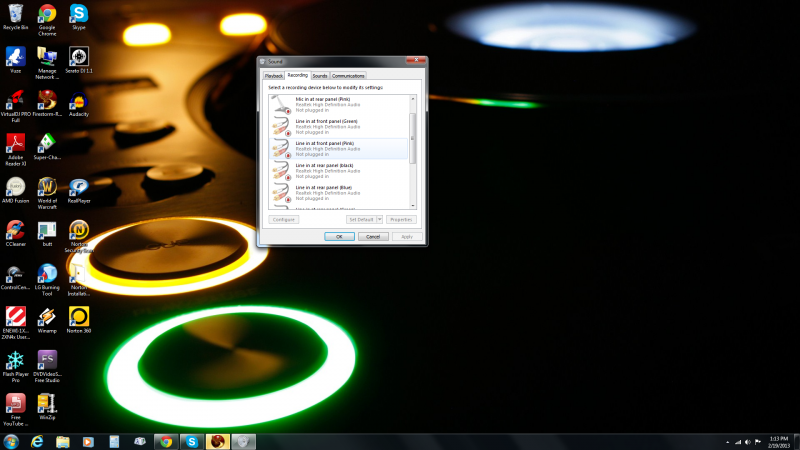Open the Recycle Bin
This screenshot has height=450, width=800.
(16, 14)
